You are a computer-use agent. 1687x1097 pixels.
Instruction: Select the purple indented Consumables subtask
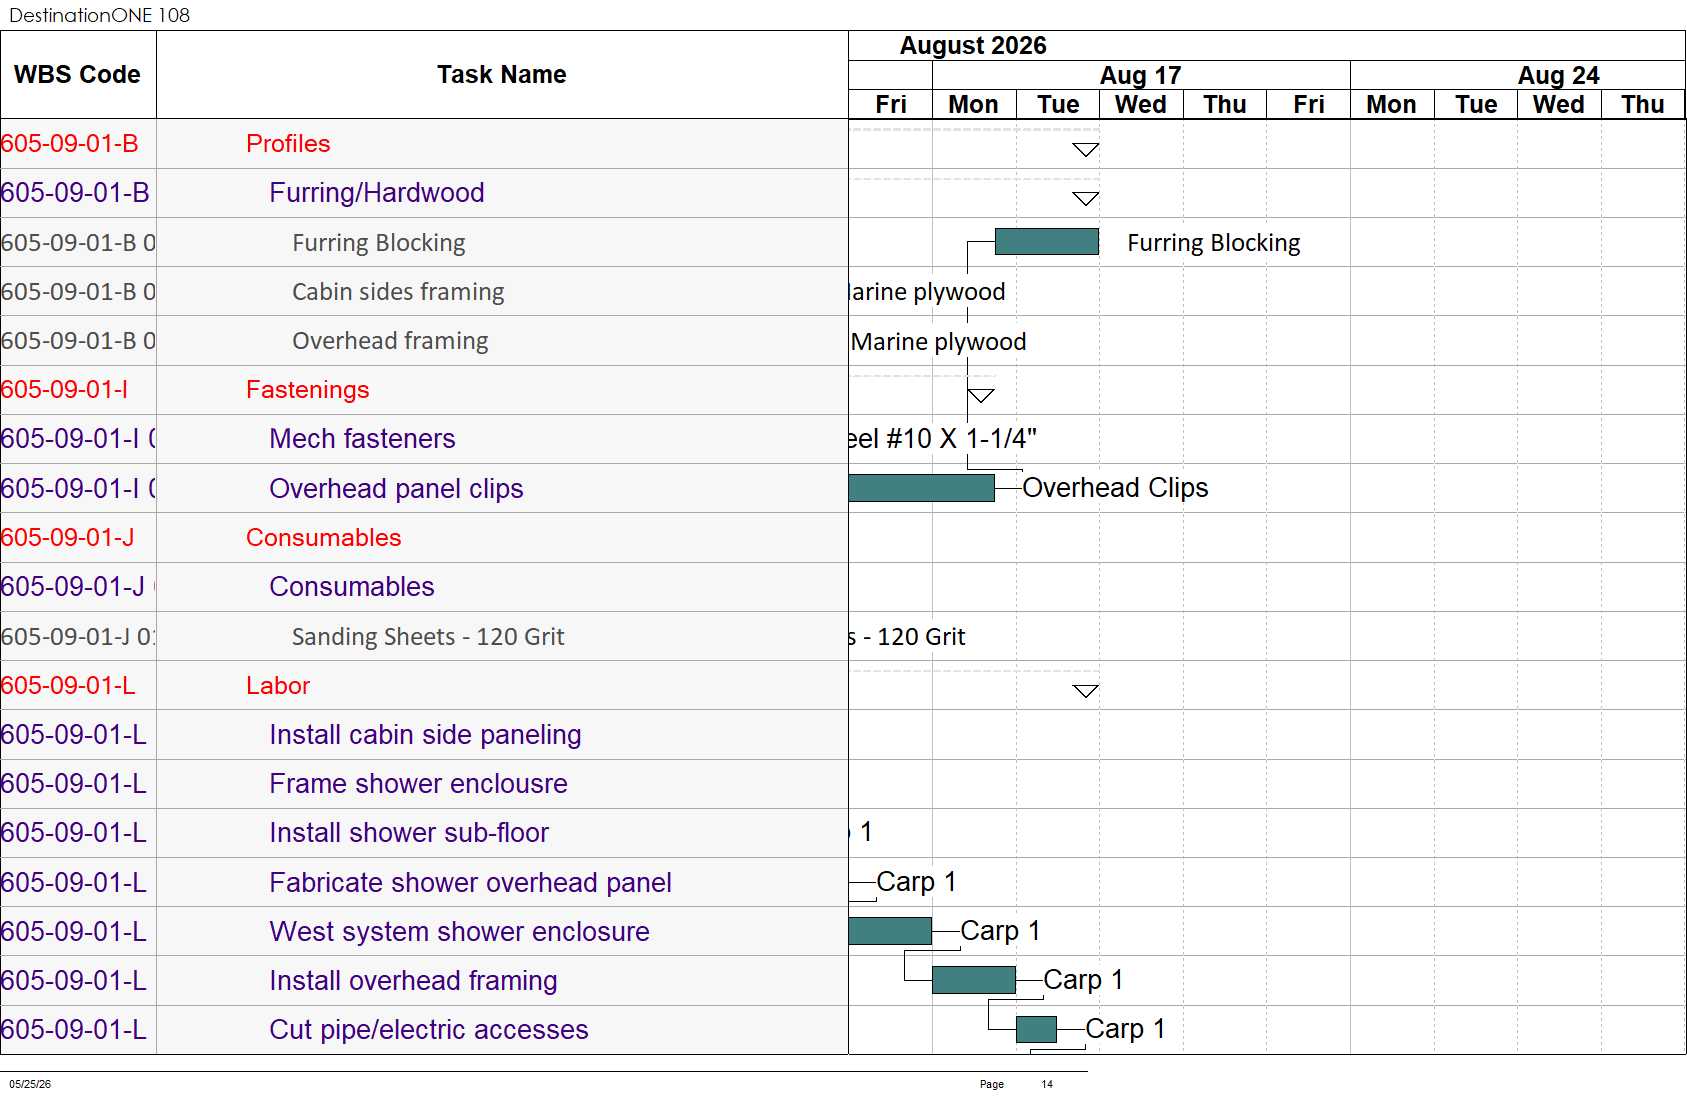tap(352, 587)
